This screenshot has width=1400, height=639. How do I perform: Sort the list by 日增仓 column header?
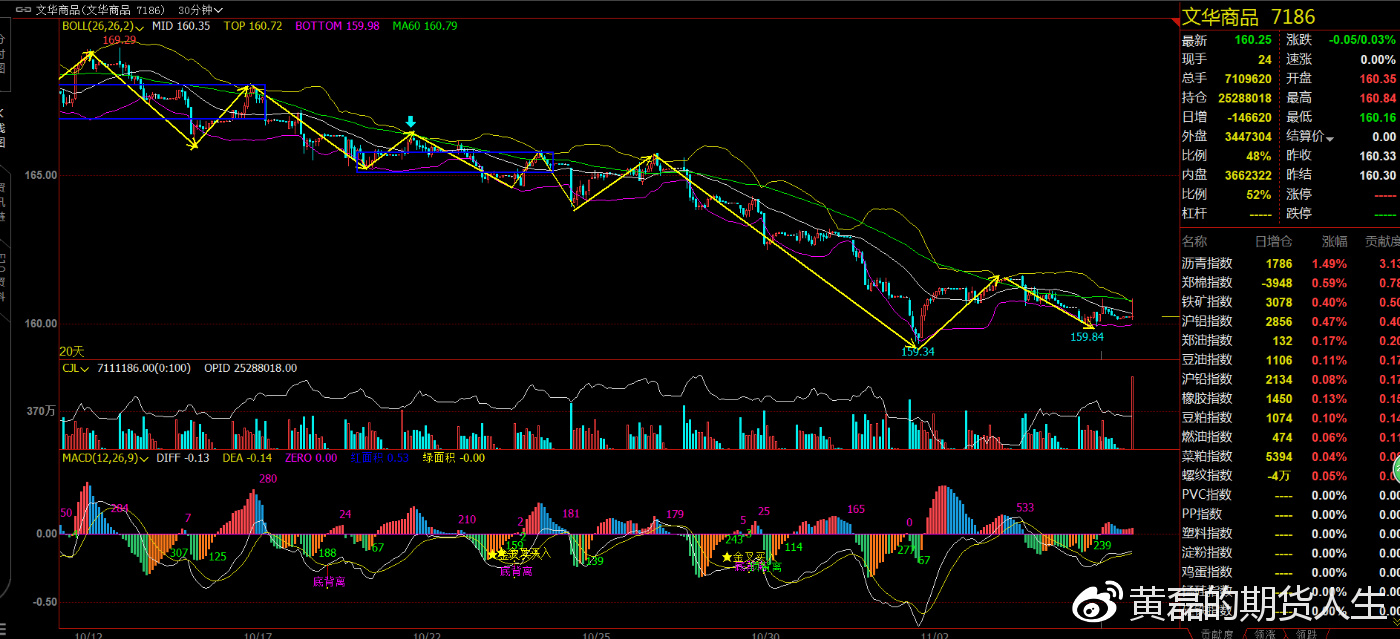[x=1273, y=241]
